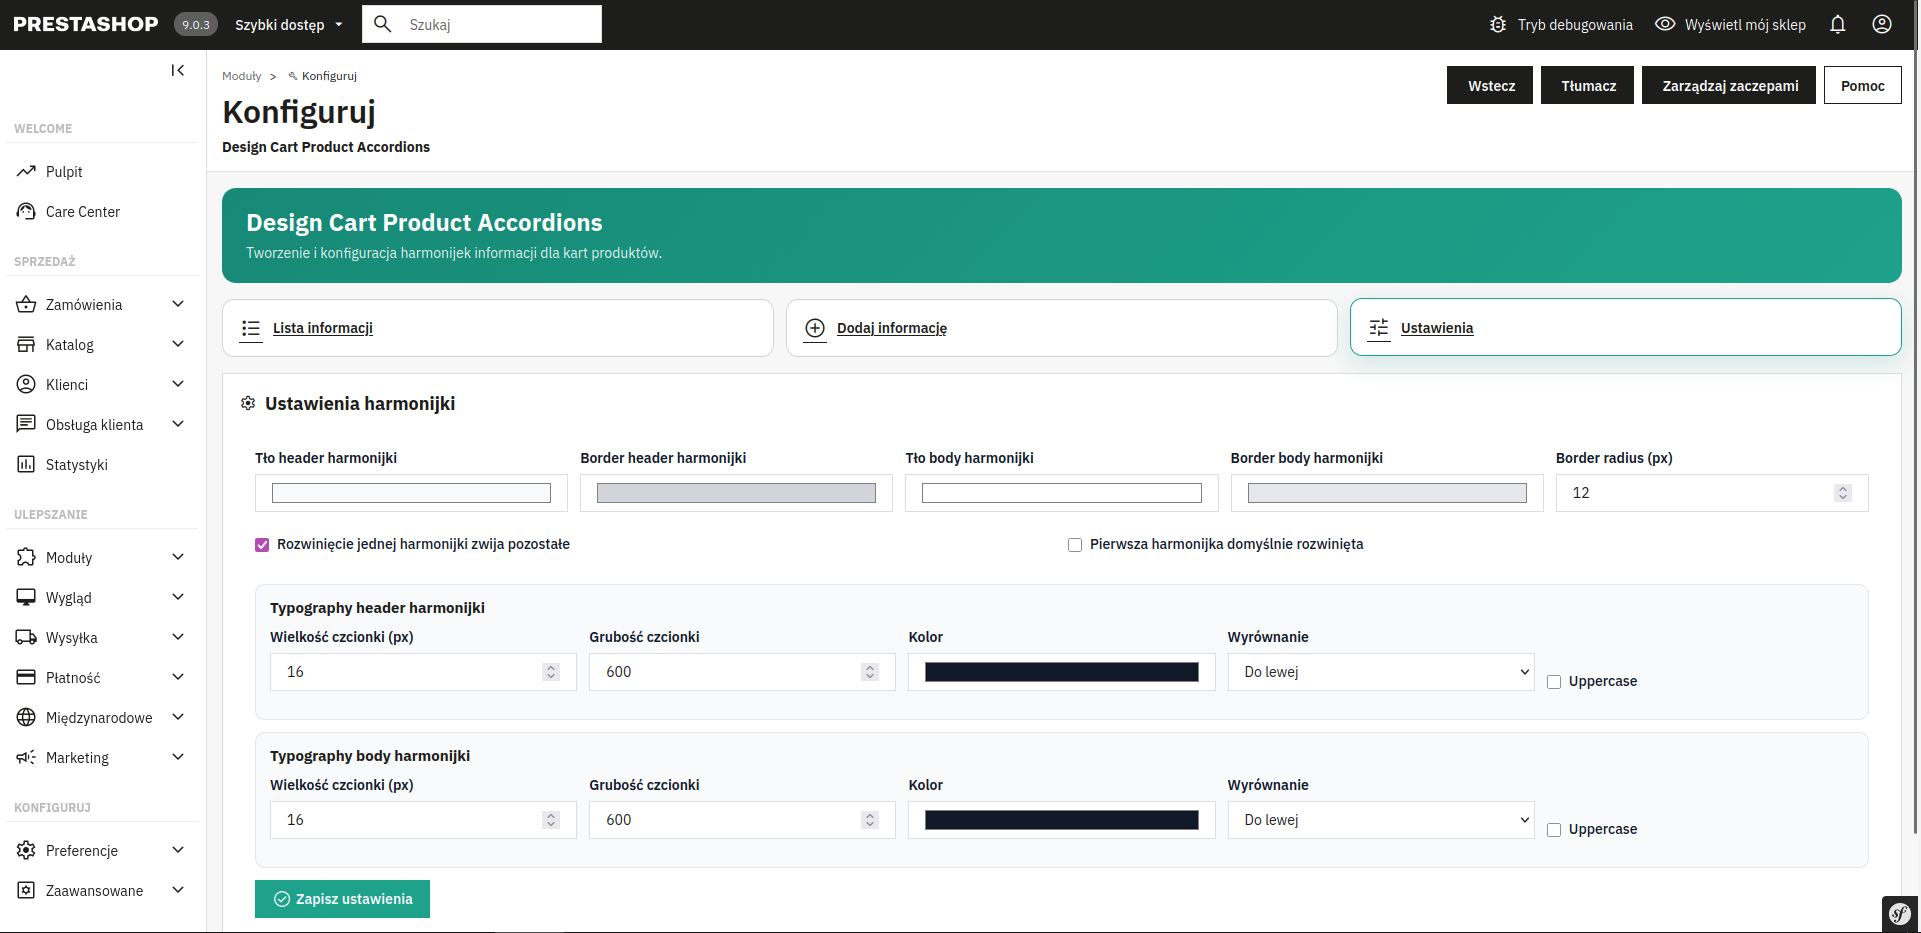Open Szybki dostęp dropdown

click(289, 24)
